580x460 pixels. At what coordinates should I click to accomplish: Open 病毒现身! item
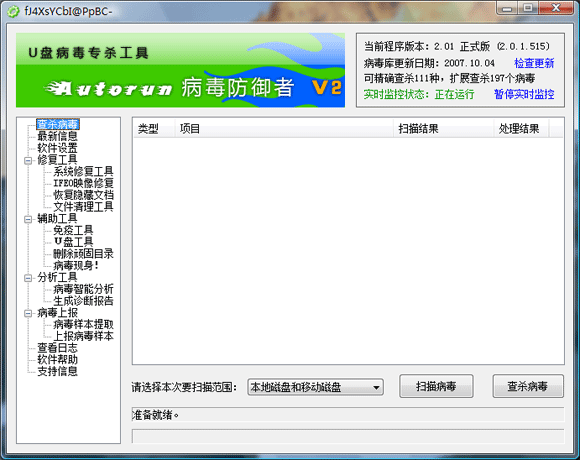click(76, 265)
